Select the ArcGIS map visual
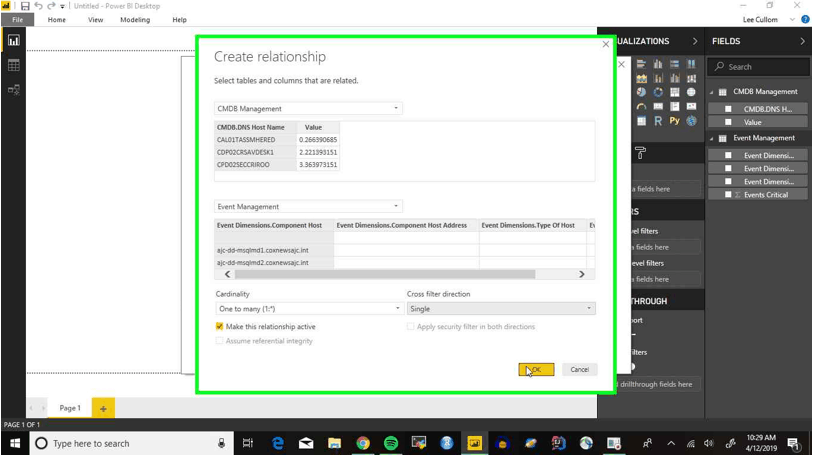Image resolution: width=814 pixels, height=456 pixels. point(691,121)
